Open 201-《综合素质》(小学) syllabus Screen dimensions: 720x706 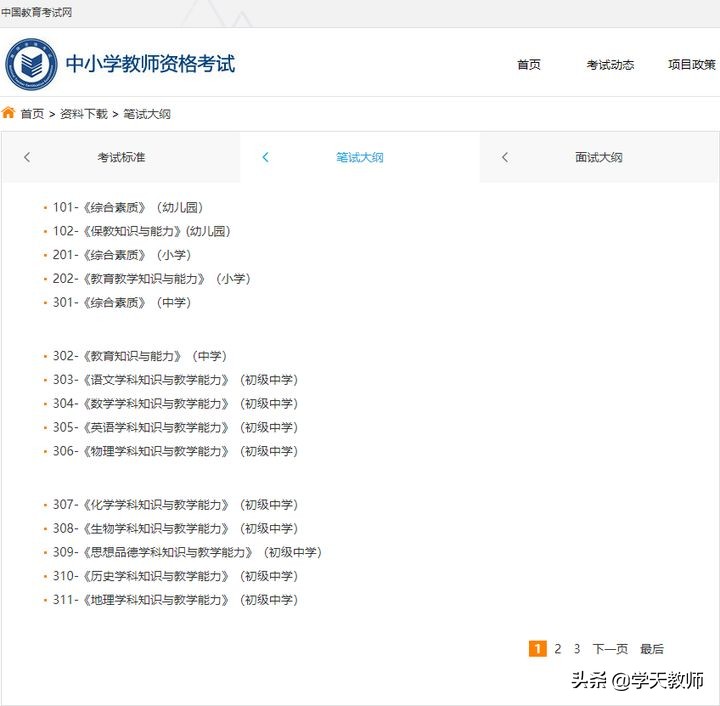[122, 255]
